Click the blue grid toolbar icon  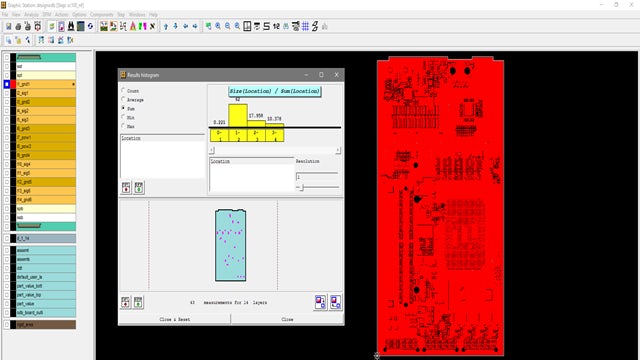tap(305, 27)
